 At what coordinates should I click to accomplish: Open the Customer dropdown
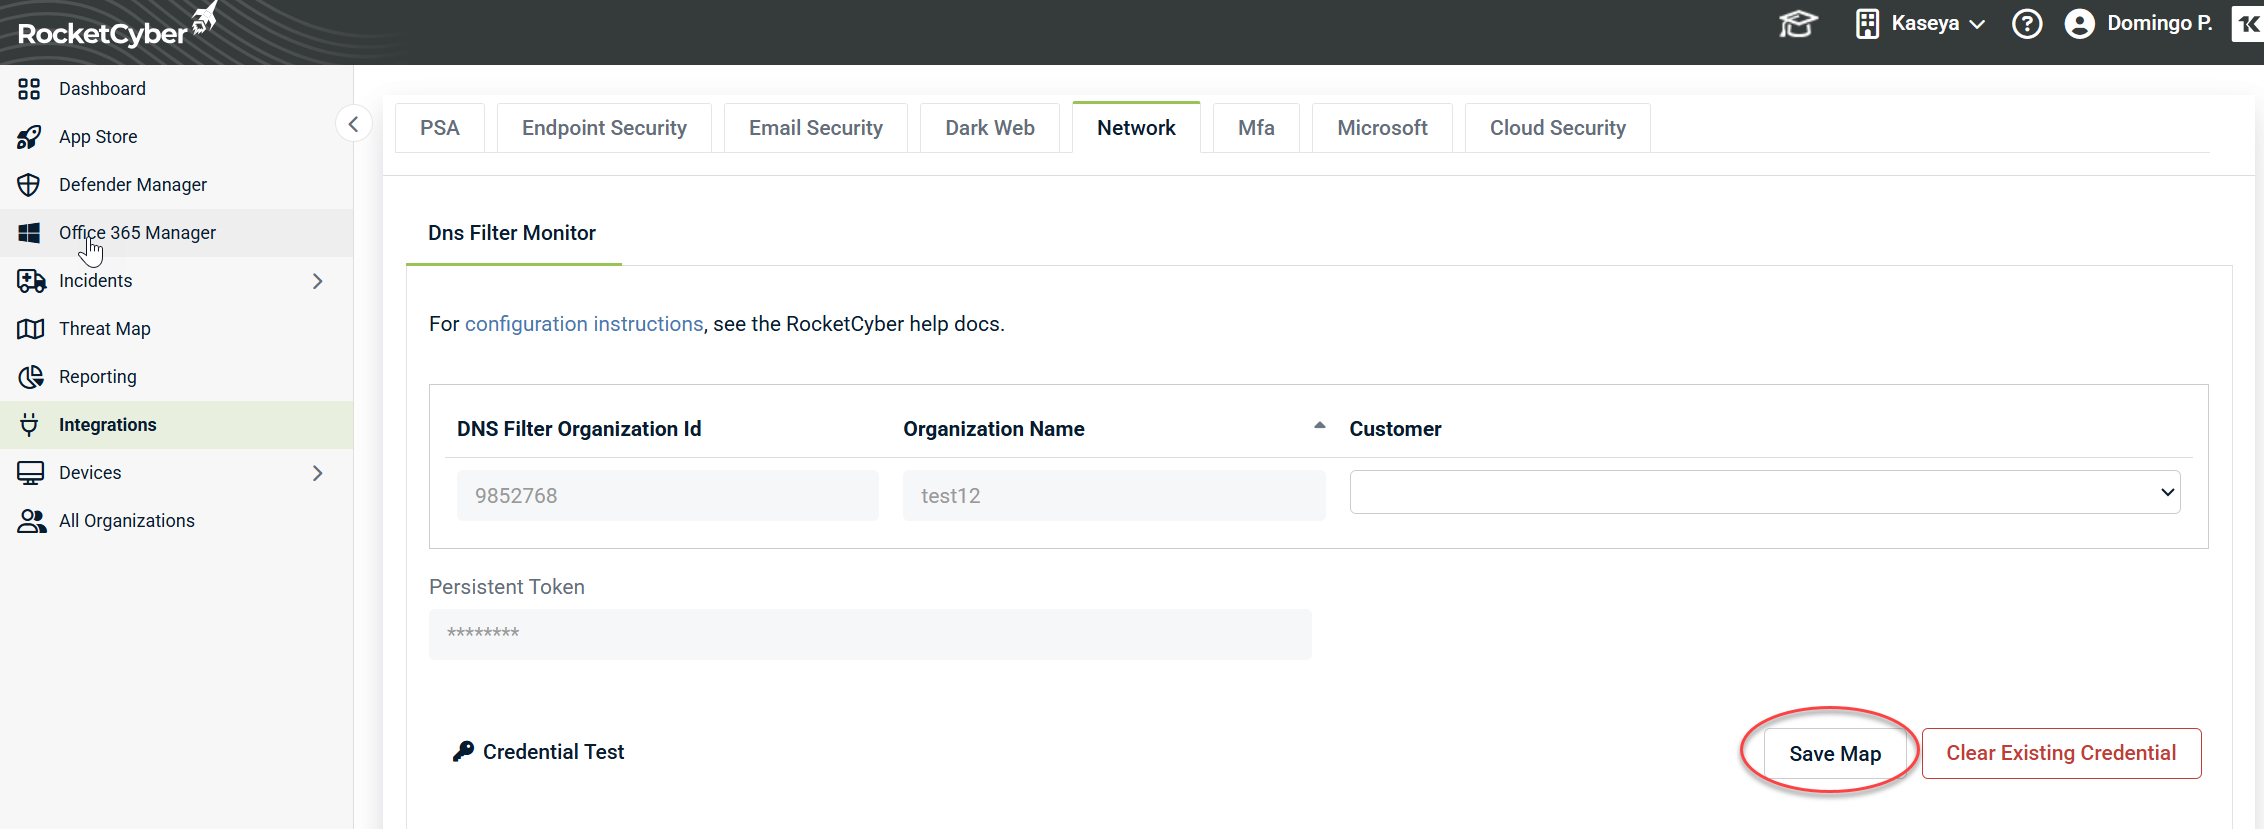tap(1764, 492)
